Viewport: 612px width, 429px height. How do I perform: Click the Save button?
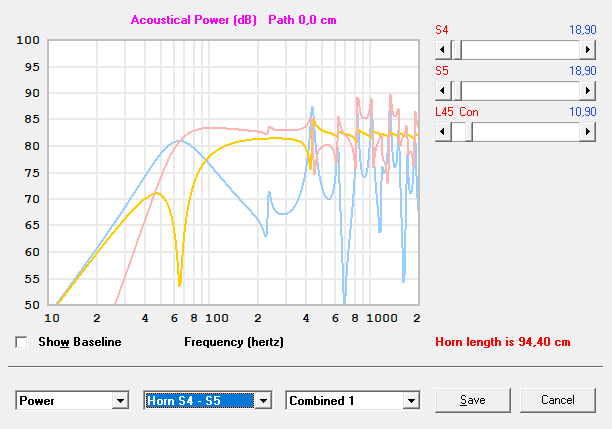pyautogui.click(x=473, y=400)
